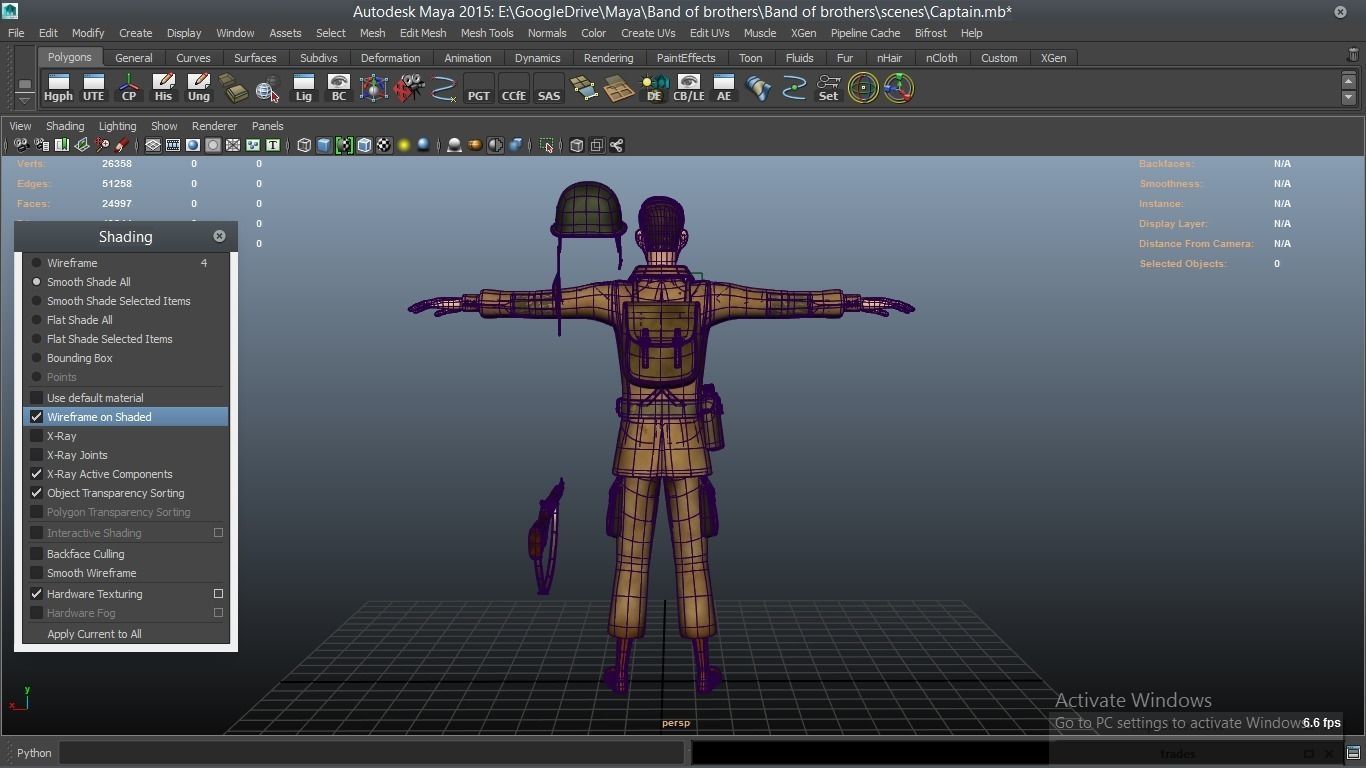
Task: Click the Textured checker icon in the panel toolbar
Action: coord(384,145)
